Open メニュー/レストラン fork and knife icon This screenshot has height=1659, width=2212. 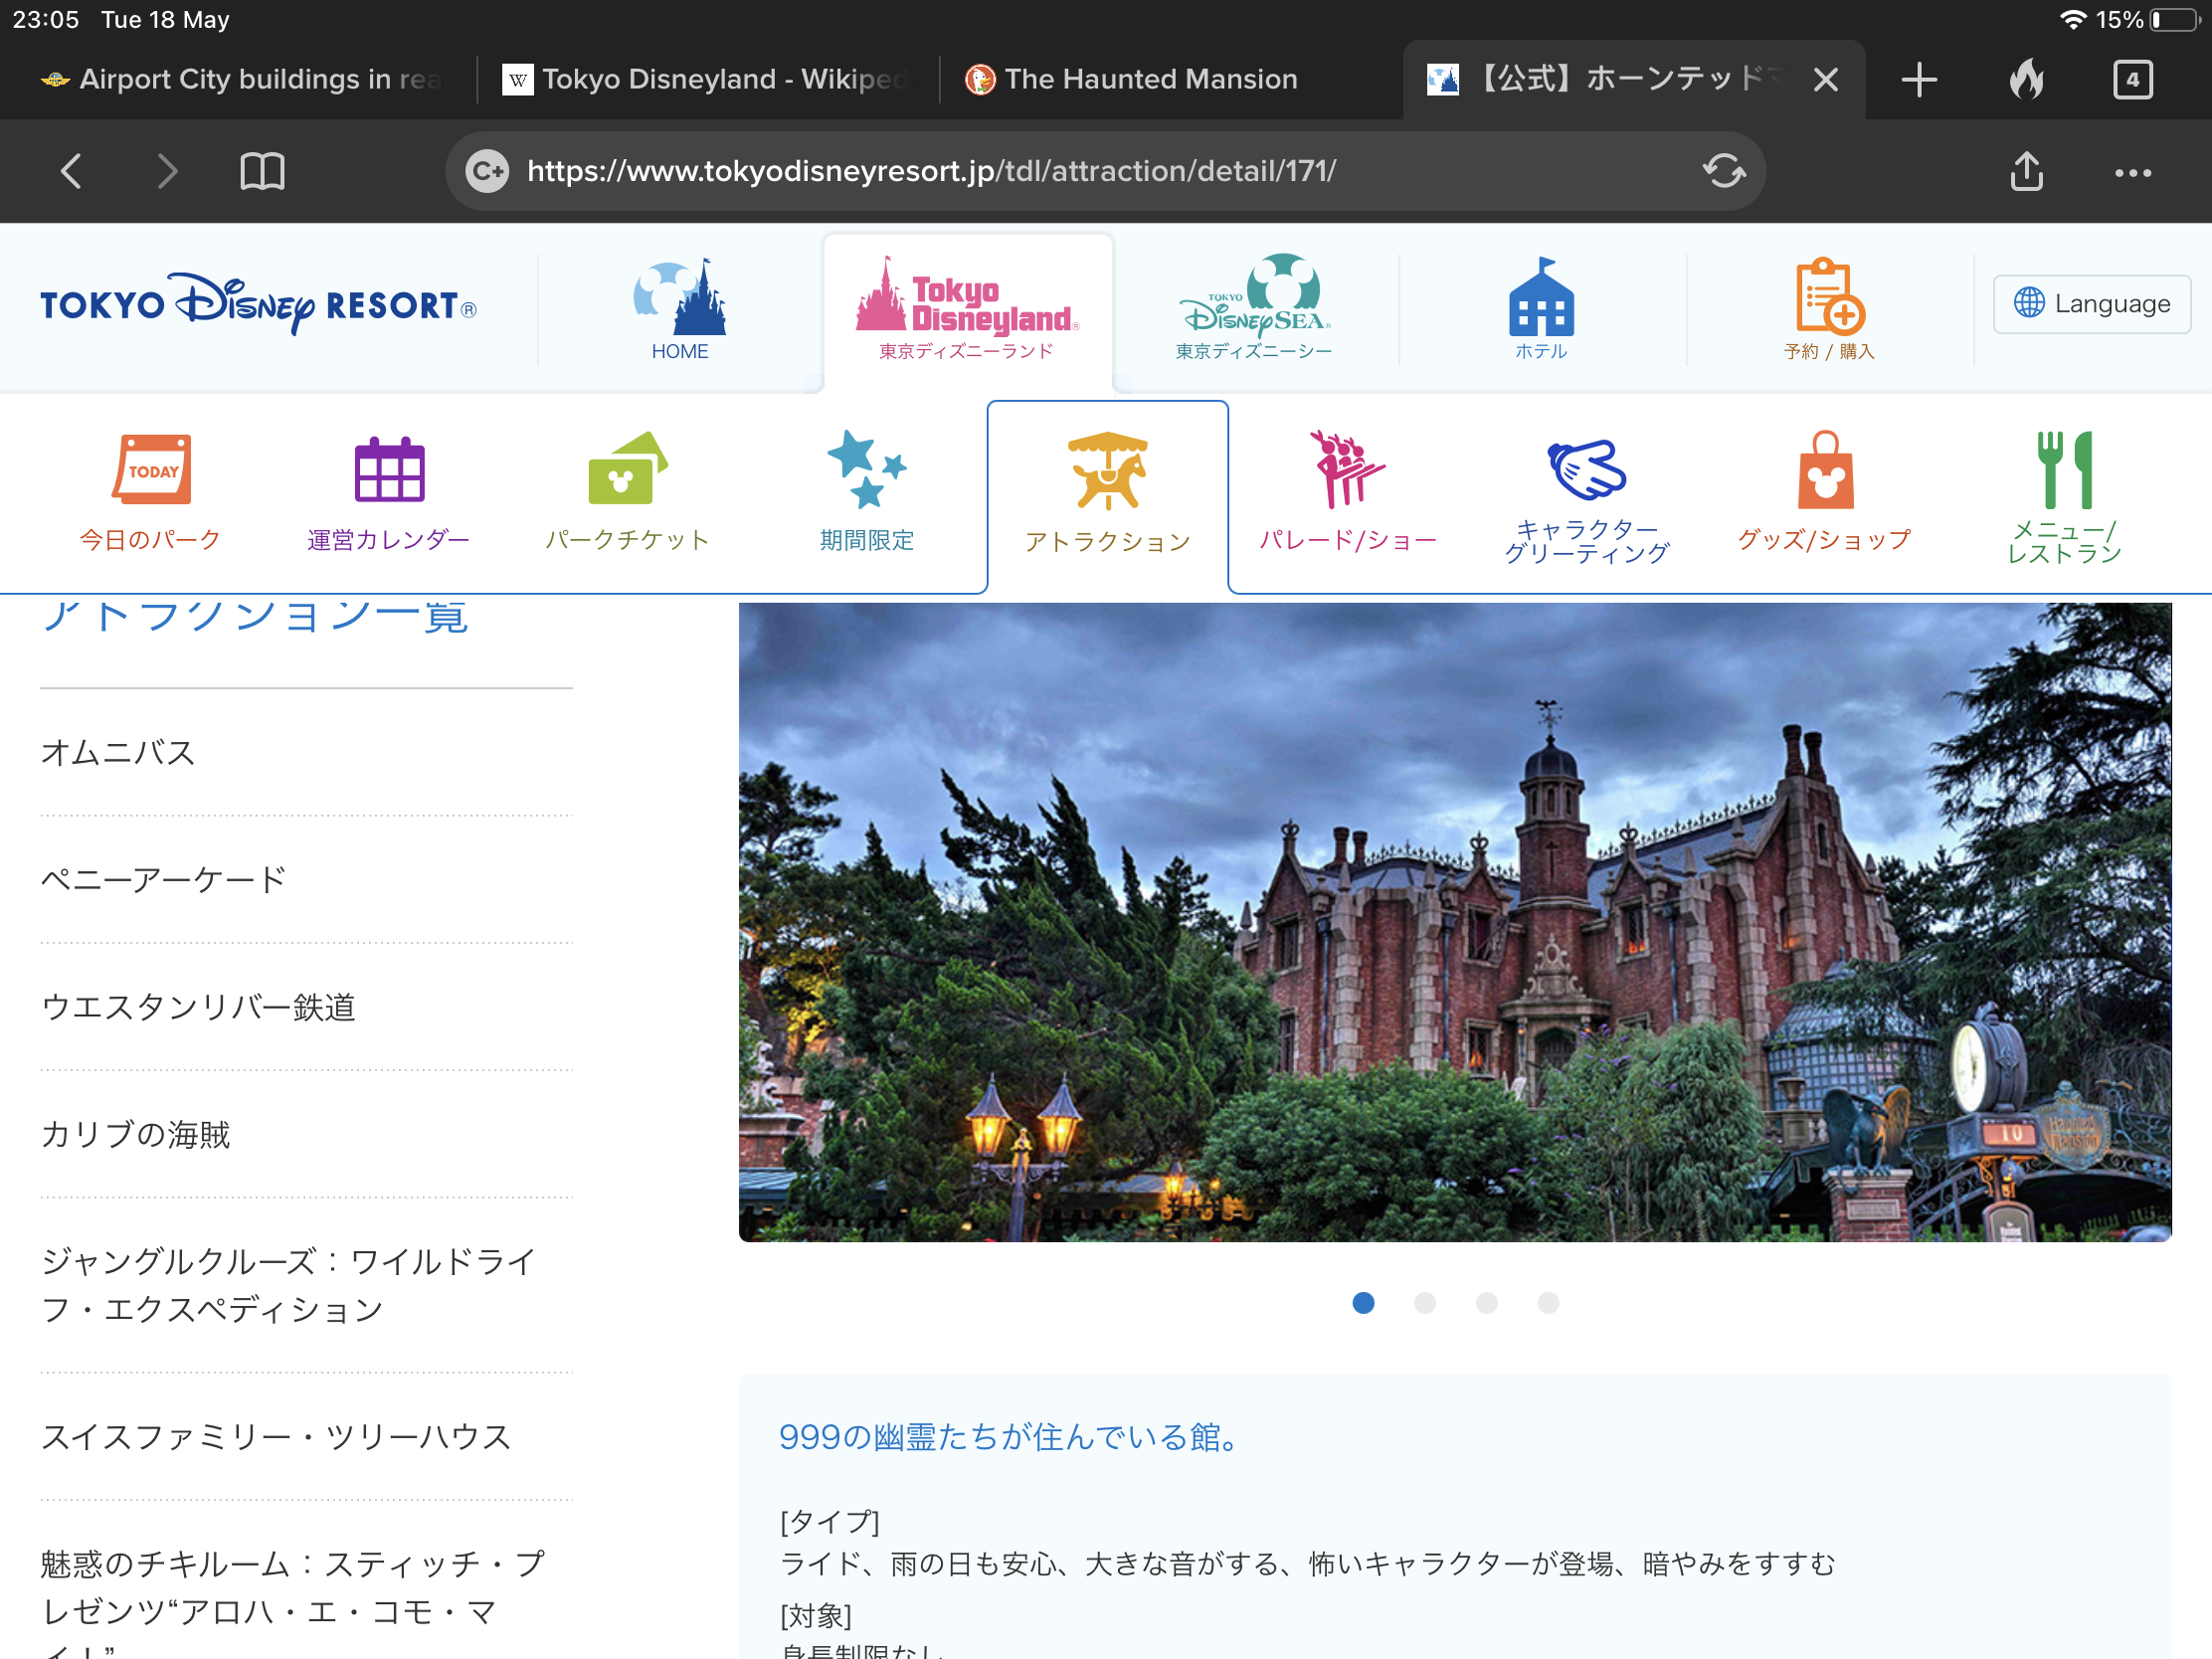(x=2064, y=497)
